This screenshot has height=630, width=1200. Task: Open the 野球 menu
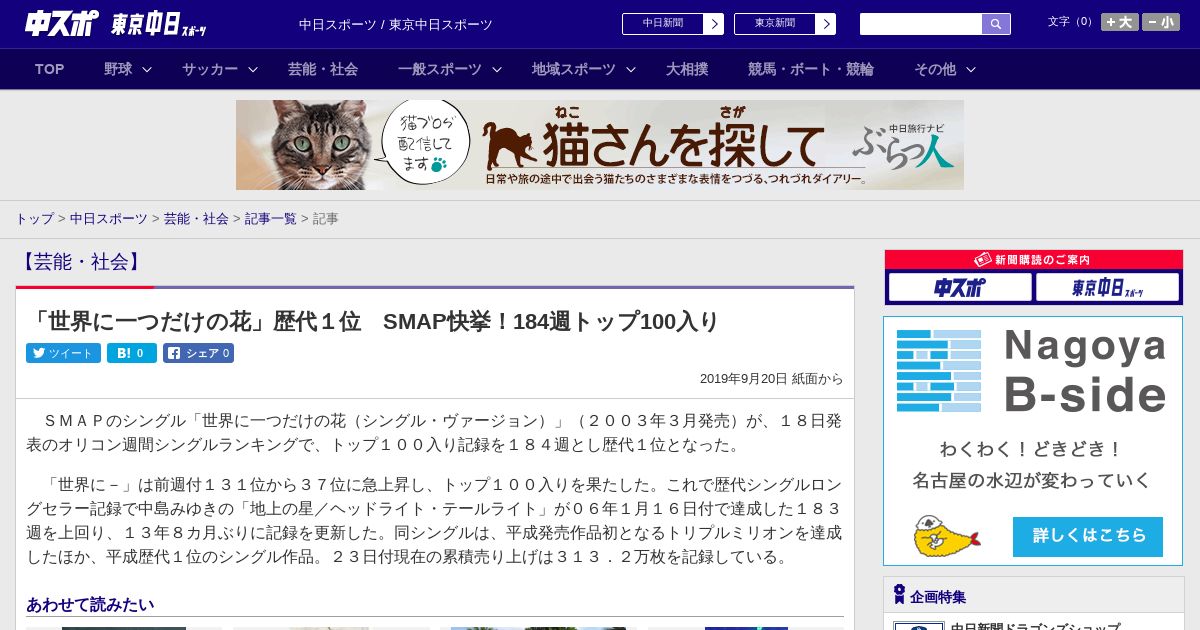tap(118, 69)
